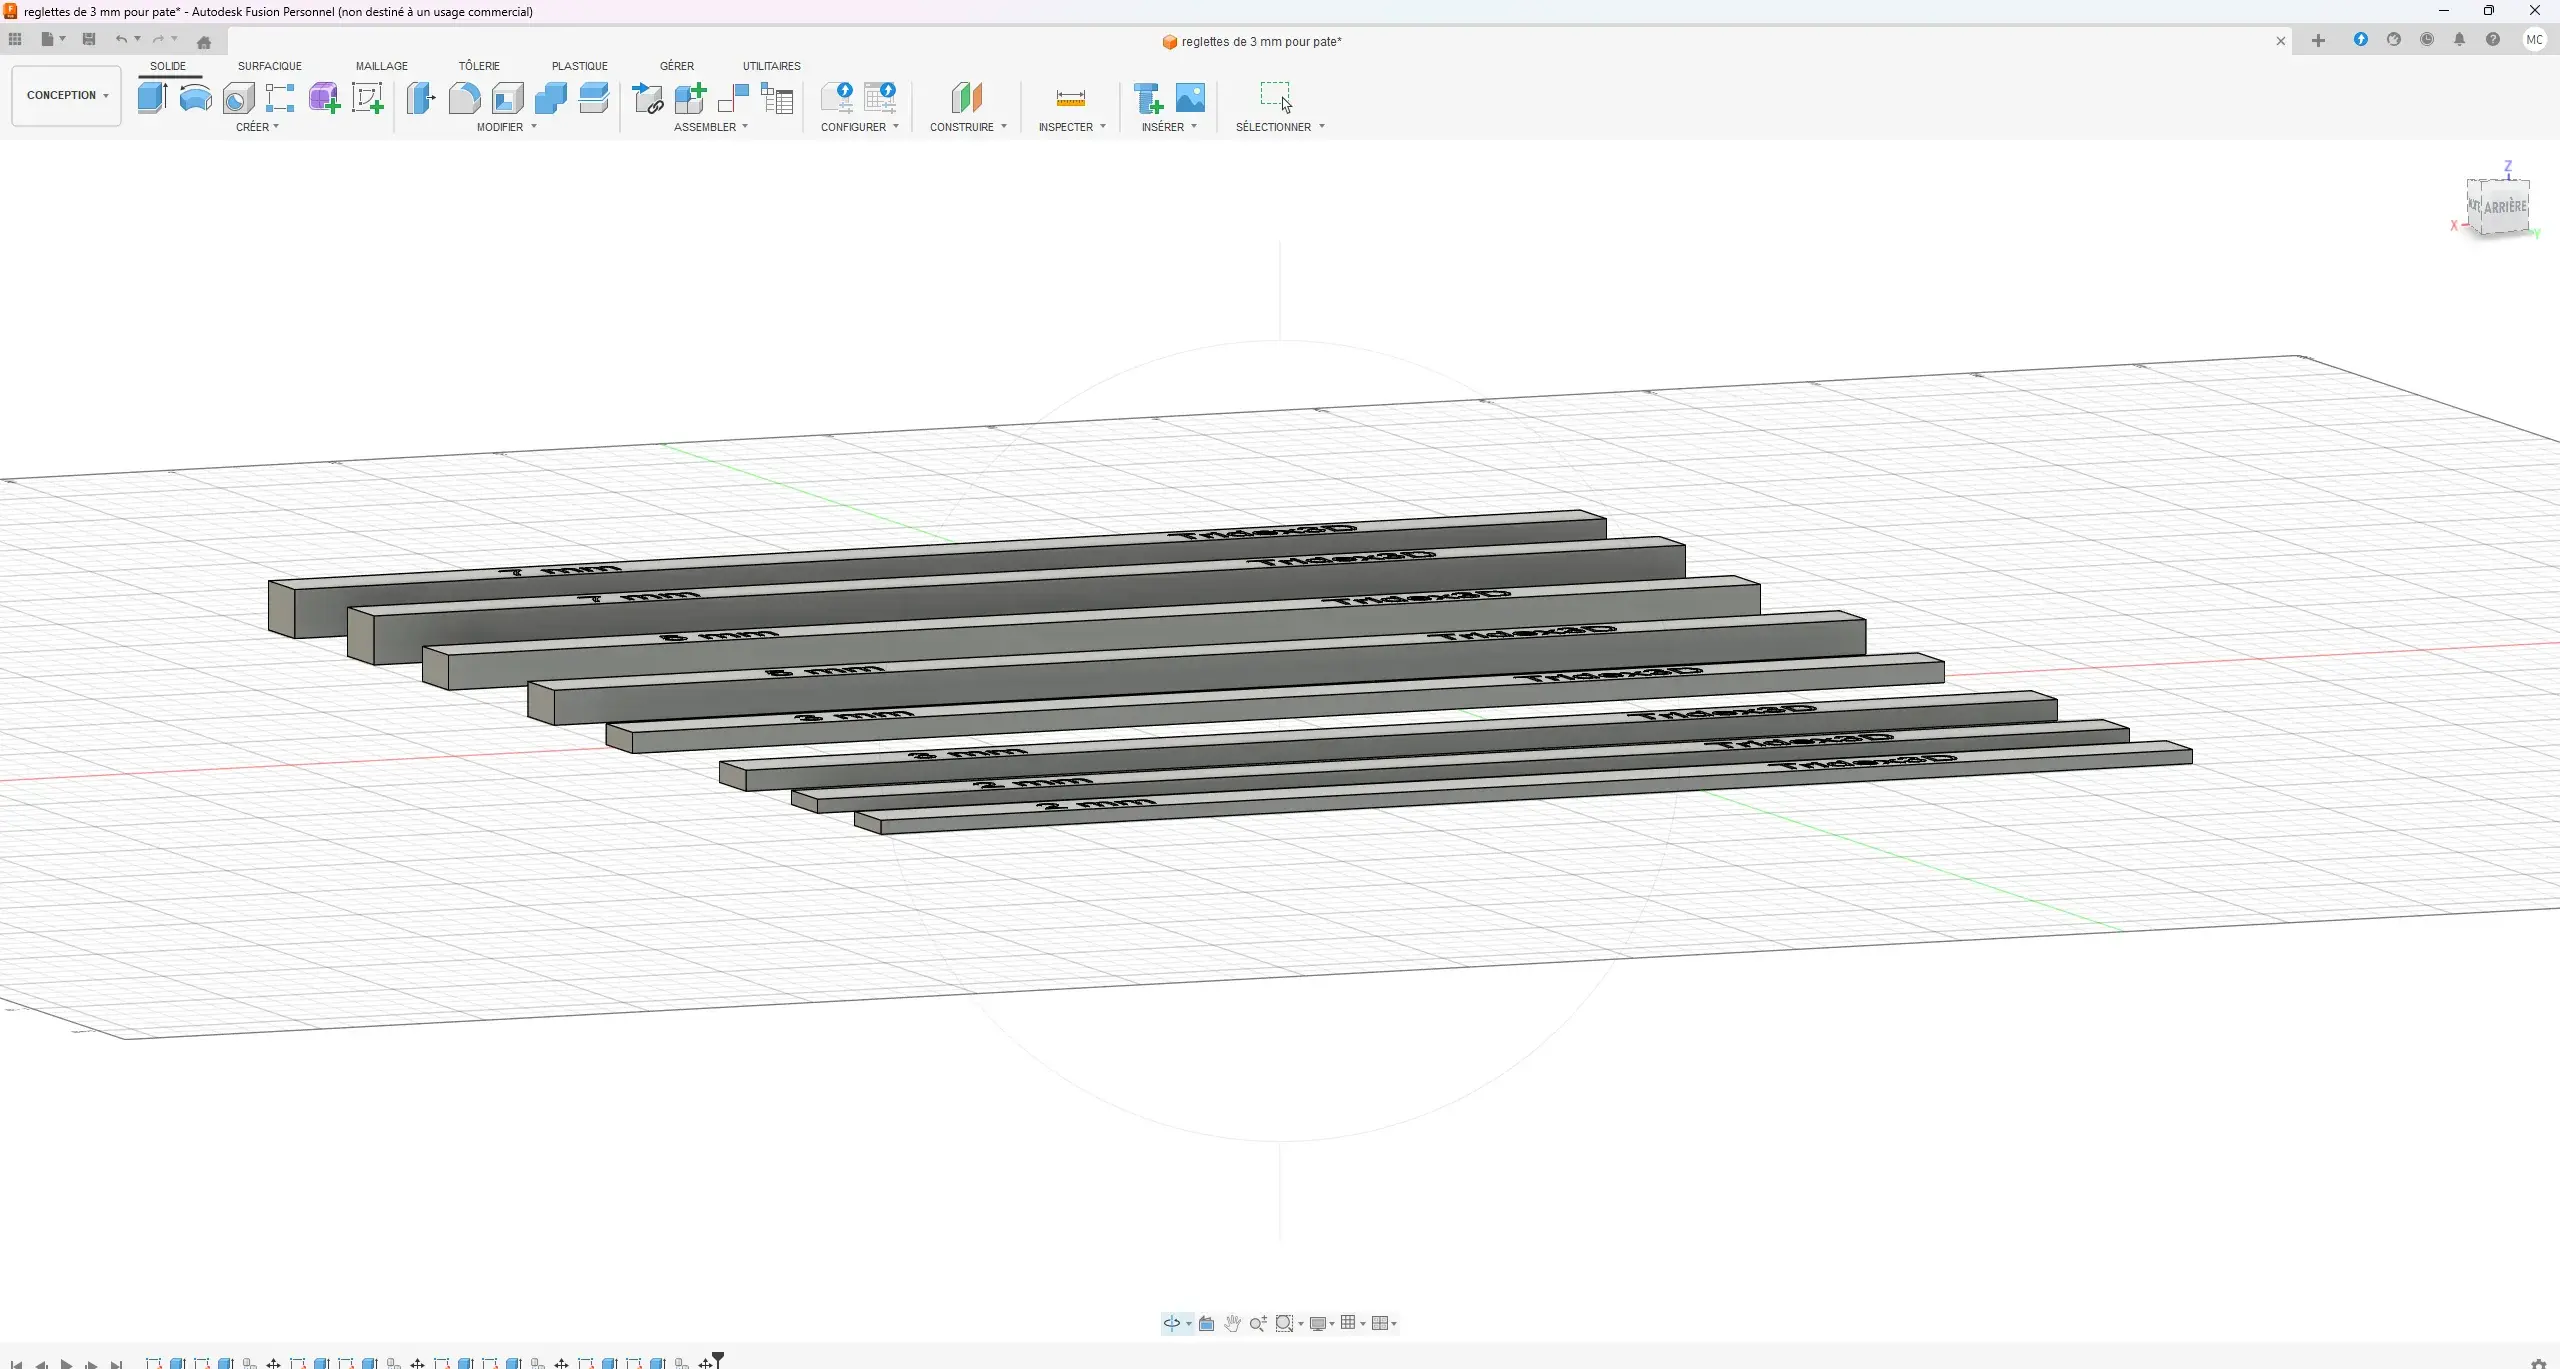Image resolution: width=2560 pixels, height=1369 pixels.
Task: Click the ARRIÈRE face of the view cube
Action: pos(2504,207)
